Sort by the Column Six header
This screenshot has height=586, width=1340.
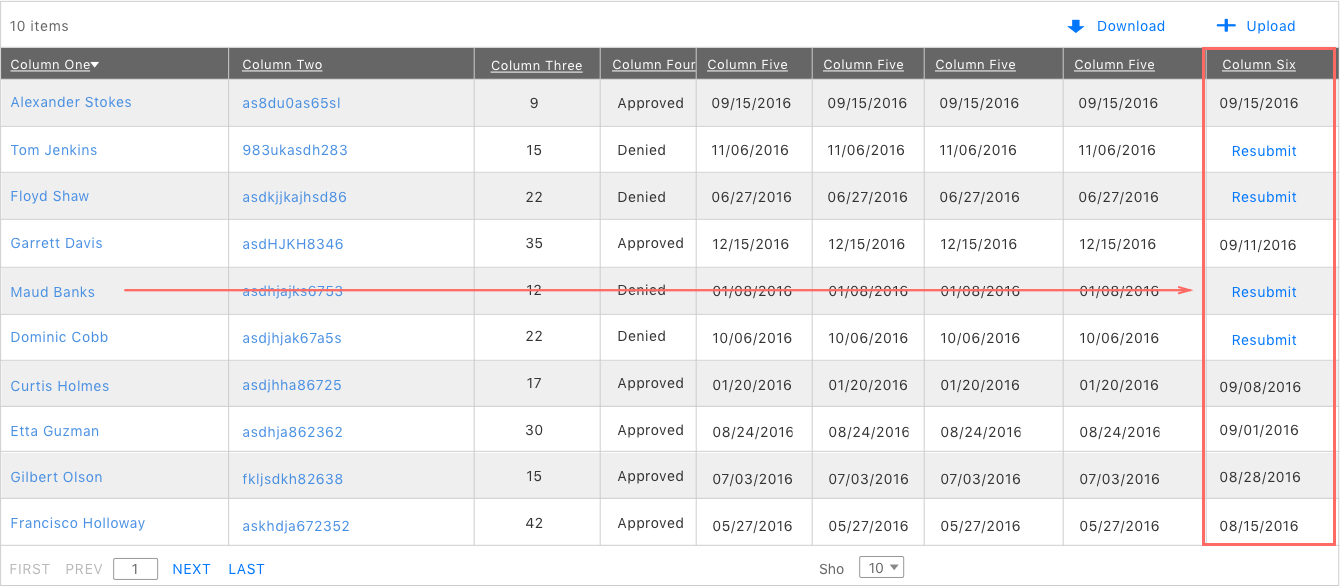[1259, 65]
